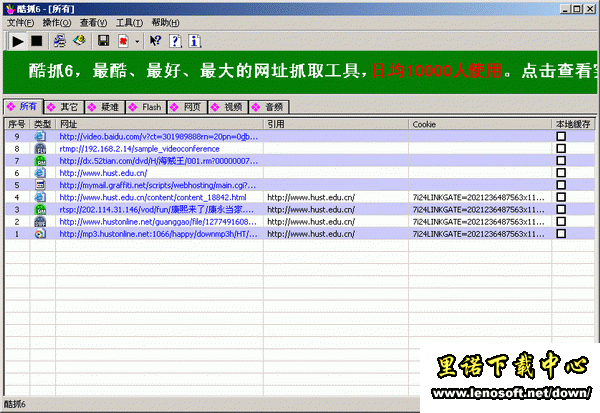Click the web page type icon in row 4
Screen dimensions: 600x413
[x=40, y=197]
